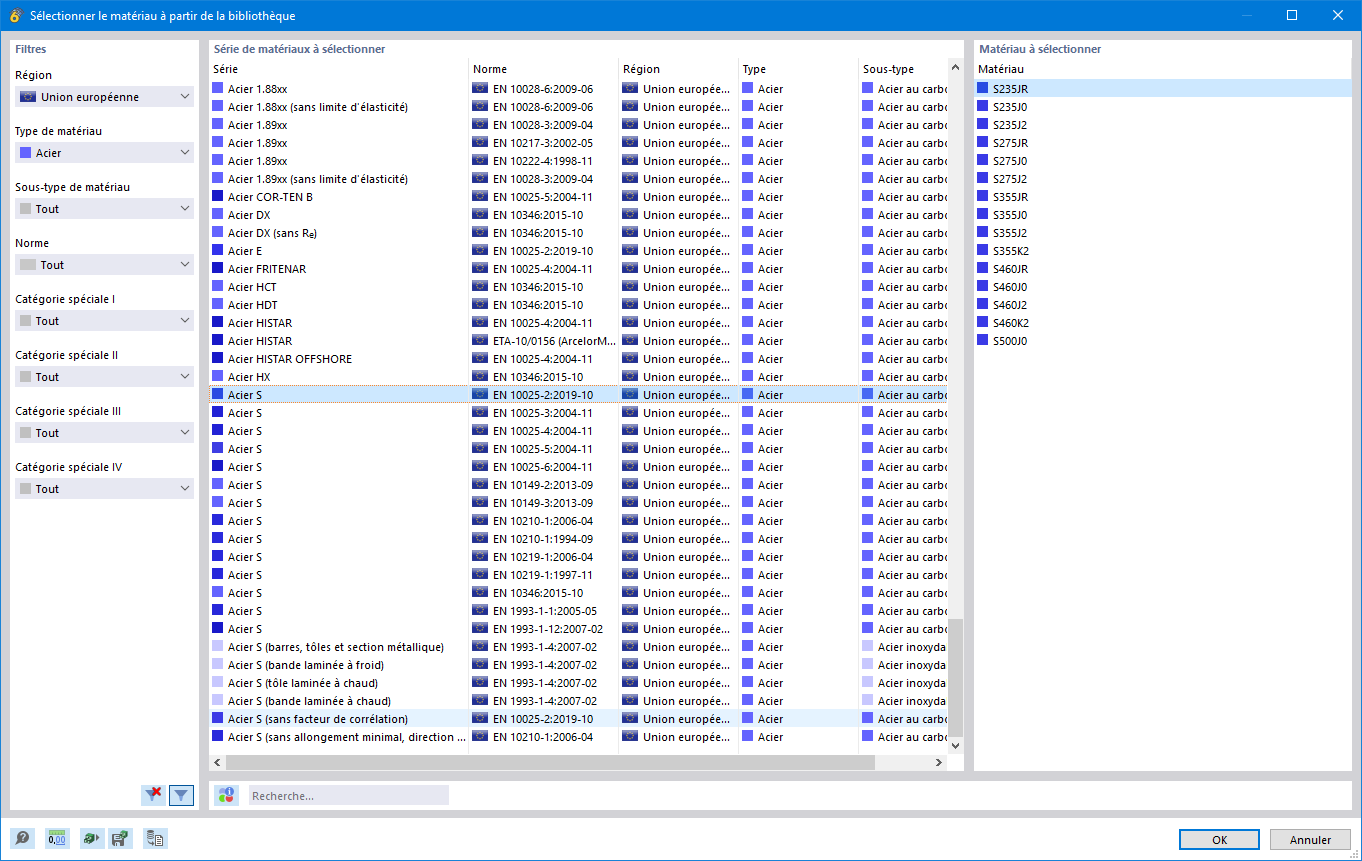
Task: Select the Acier E series row
Action: [578, 251]
